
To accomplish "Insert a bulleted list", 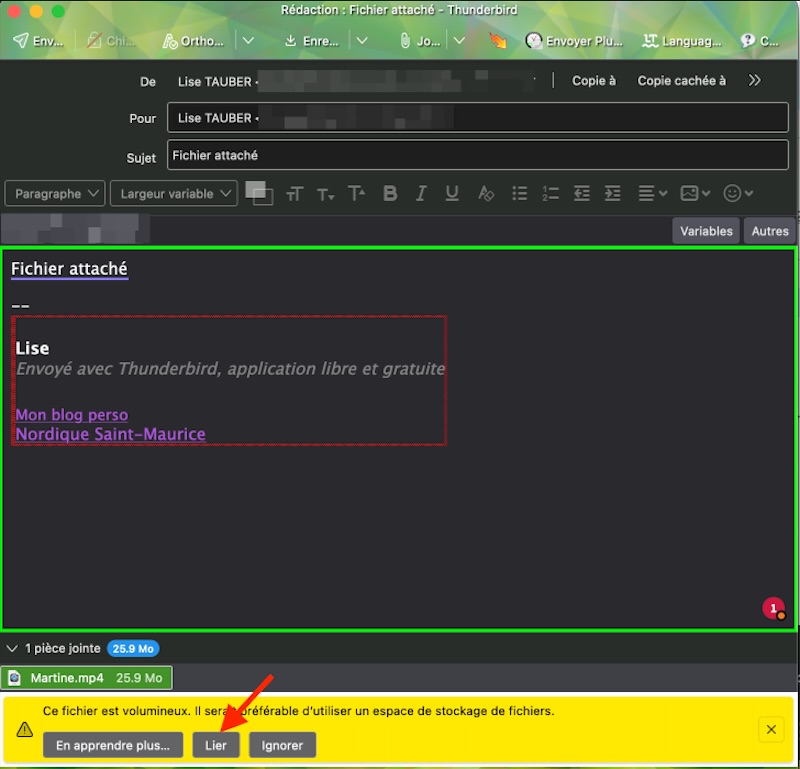I will pyautogui.click(x=519, y=193).
